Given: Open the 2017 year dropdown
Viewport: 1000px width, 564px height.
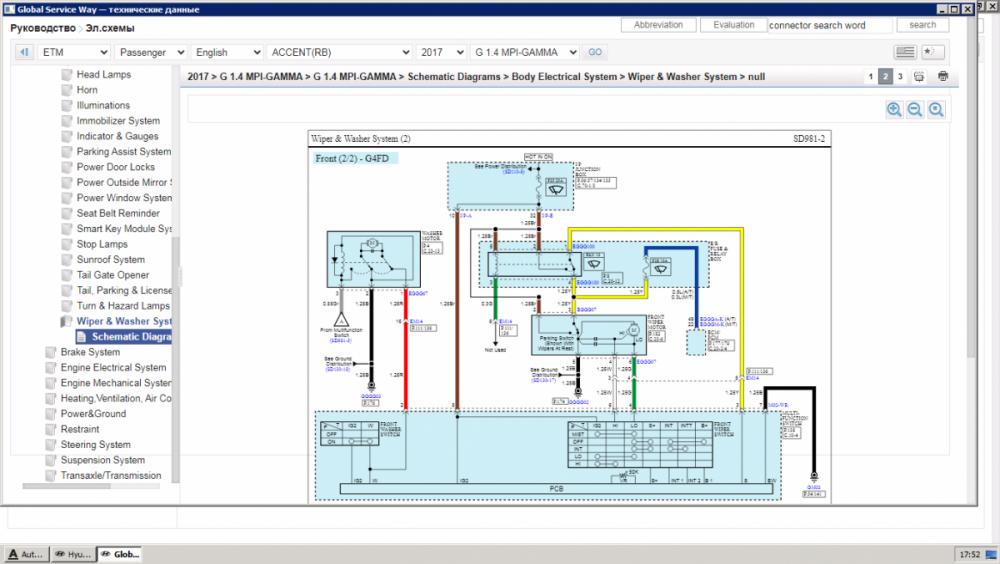Looking at the screenshot, I should click(x=441, y=52).
